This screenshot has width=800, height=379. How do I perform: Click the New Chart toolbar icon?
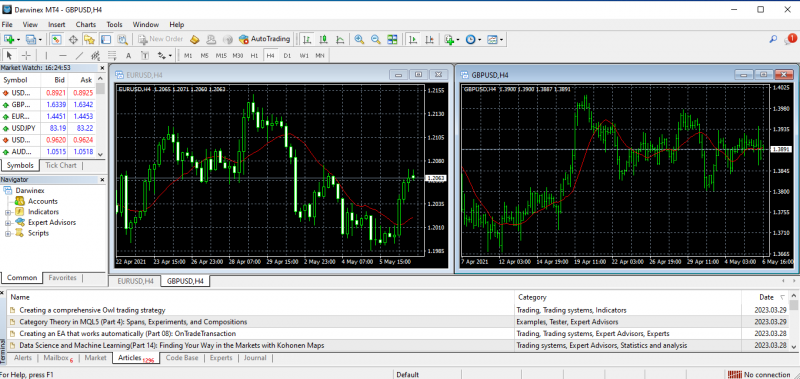pyautogui.click(x=9, y=39)
